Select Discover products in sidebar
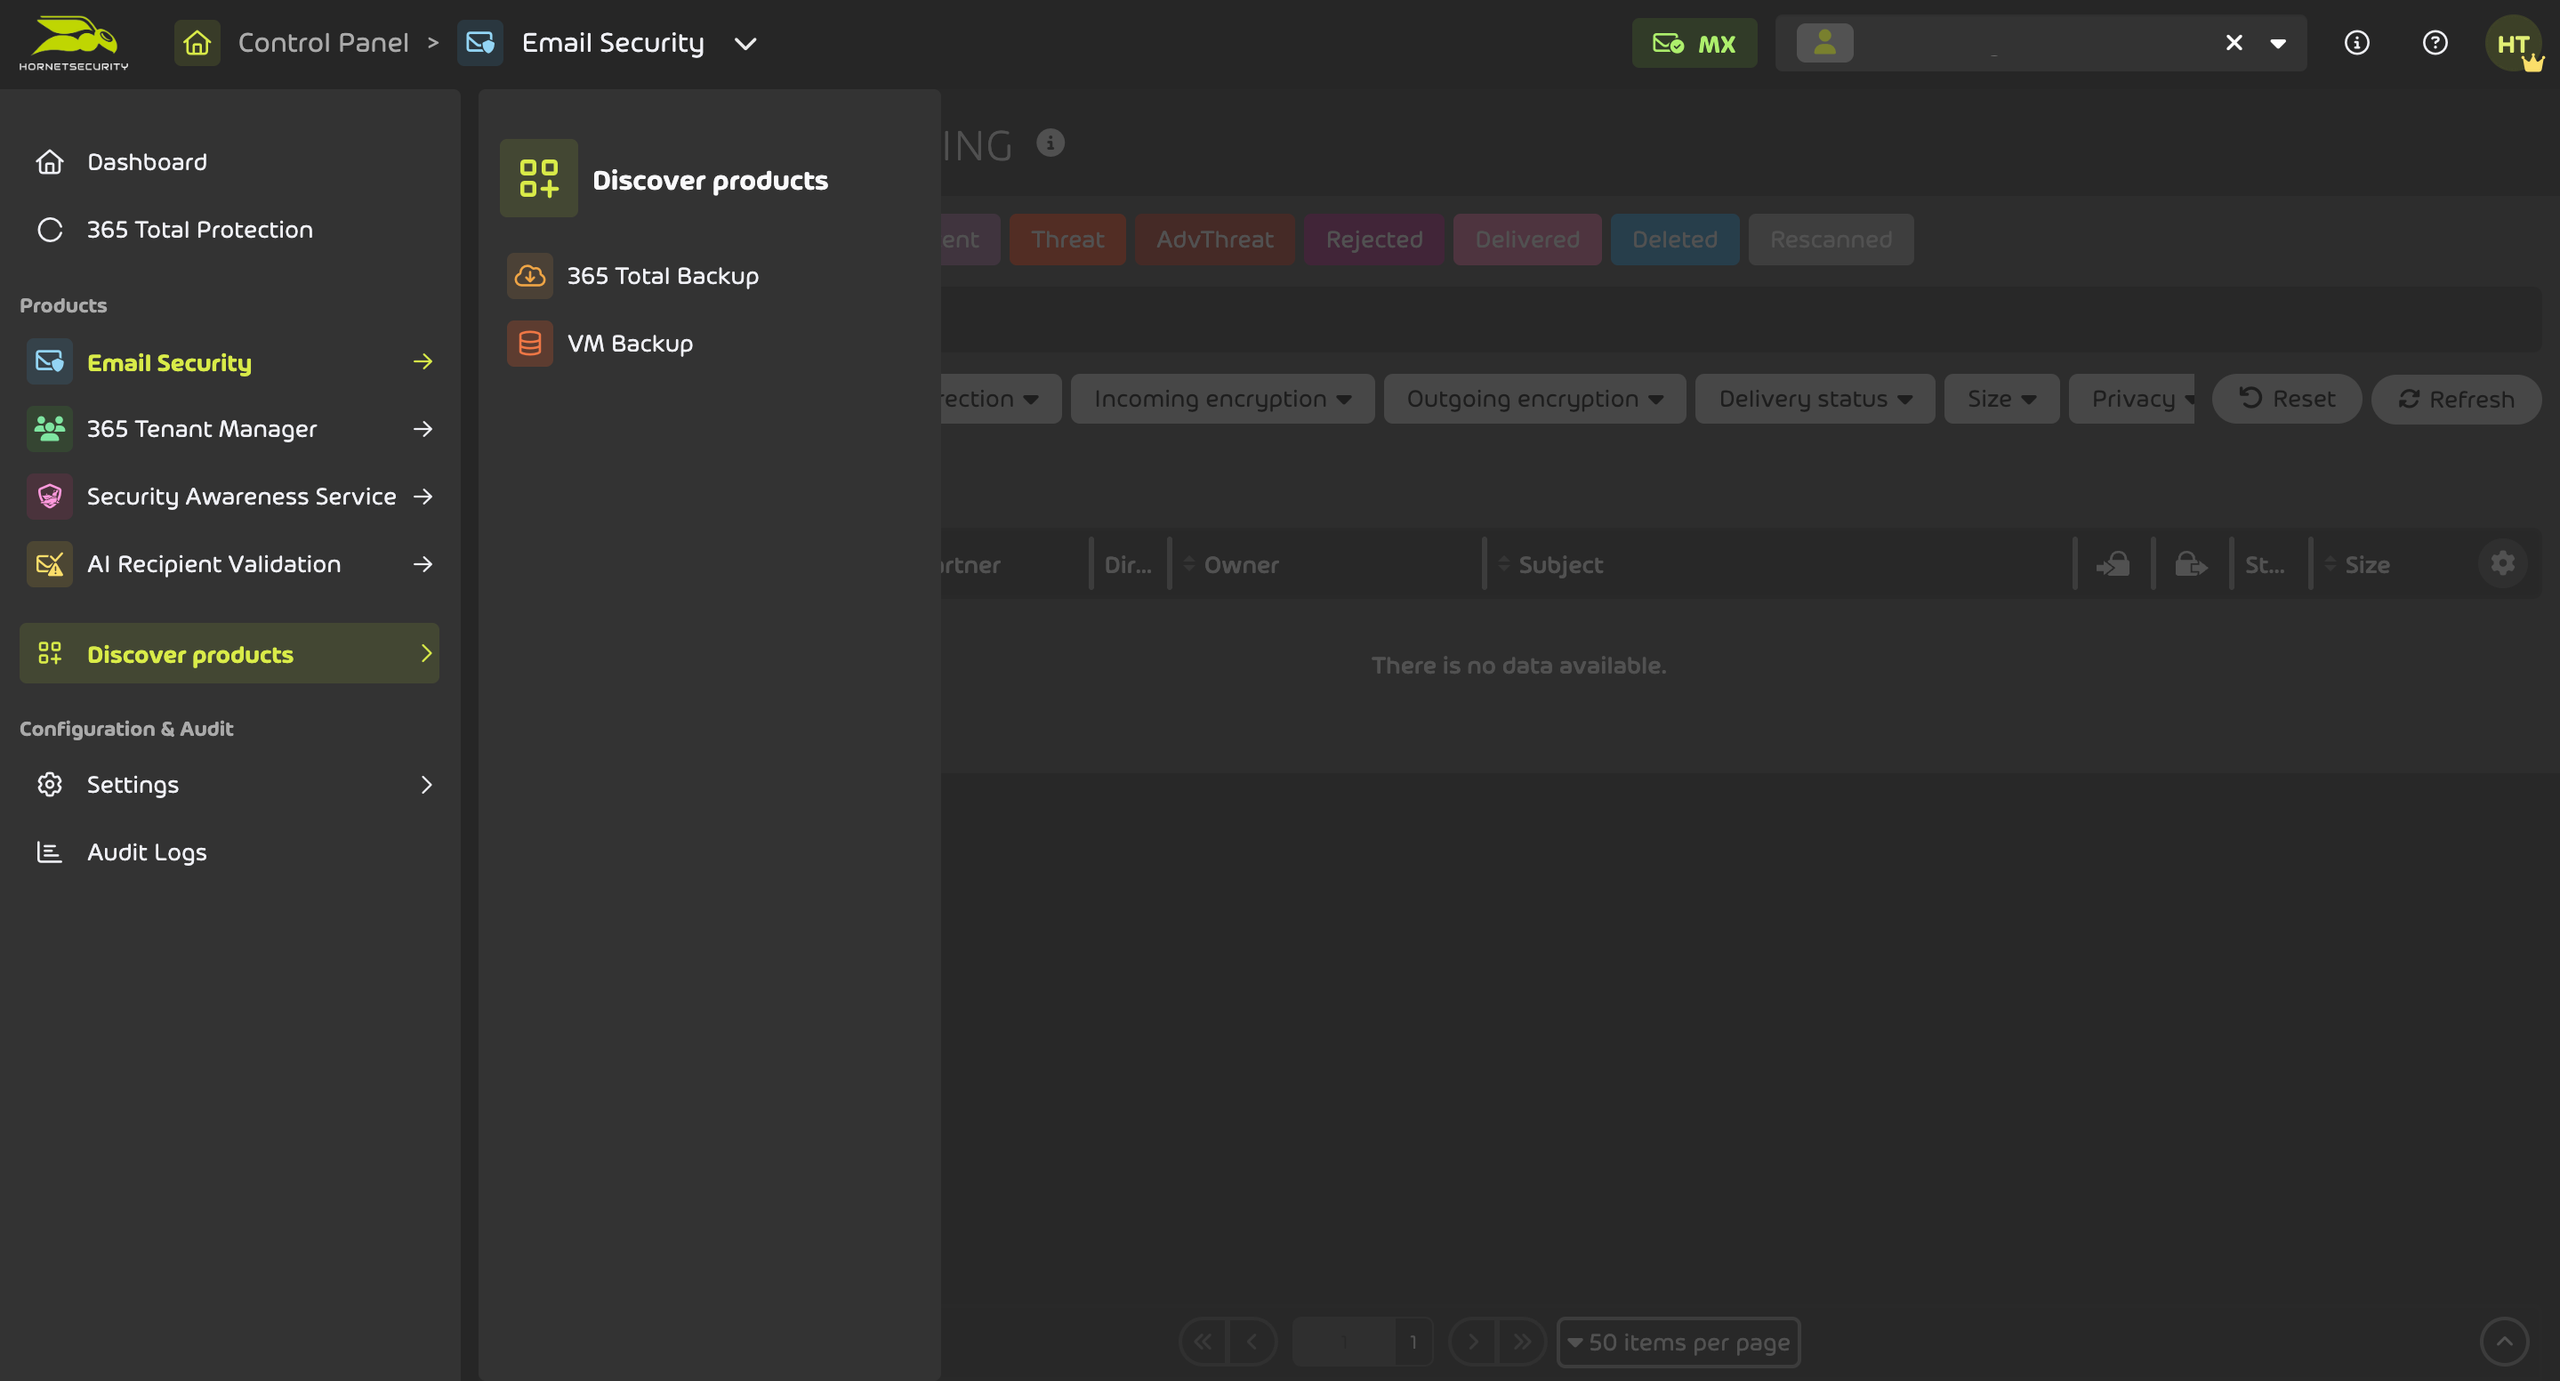The width and height of the screenshot is (2560, 1381). pos(229,654)
